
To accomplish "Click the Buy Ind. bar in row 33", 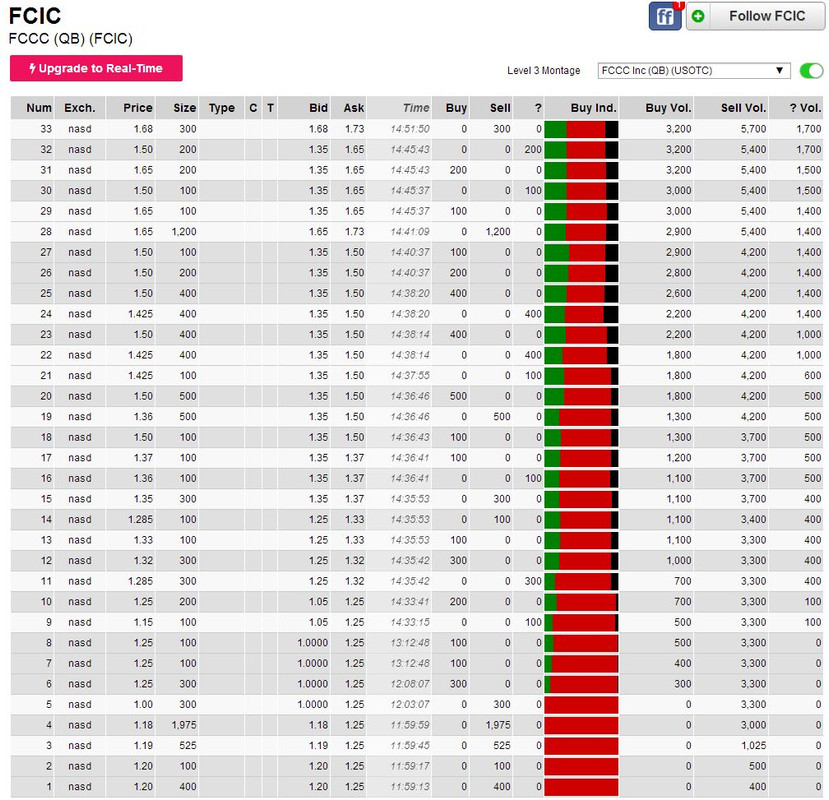I will (x=581, y=129).
